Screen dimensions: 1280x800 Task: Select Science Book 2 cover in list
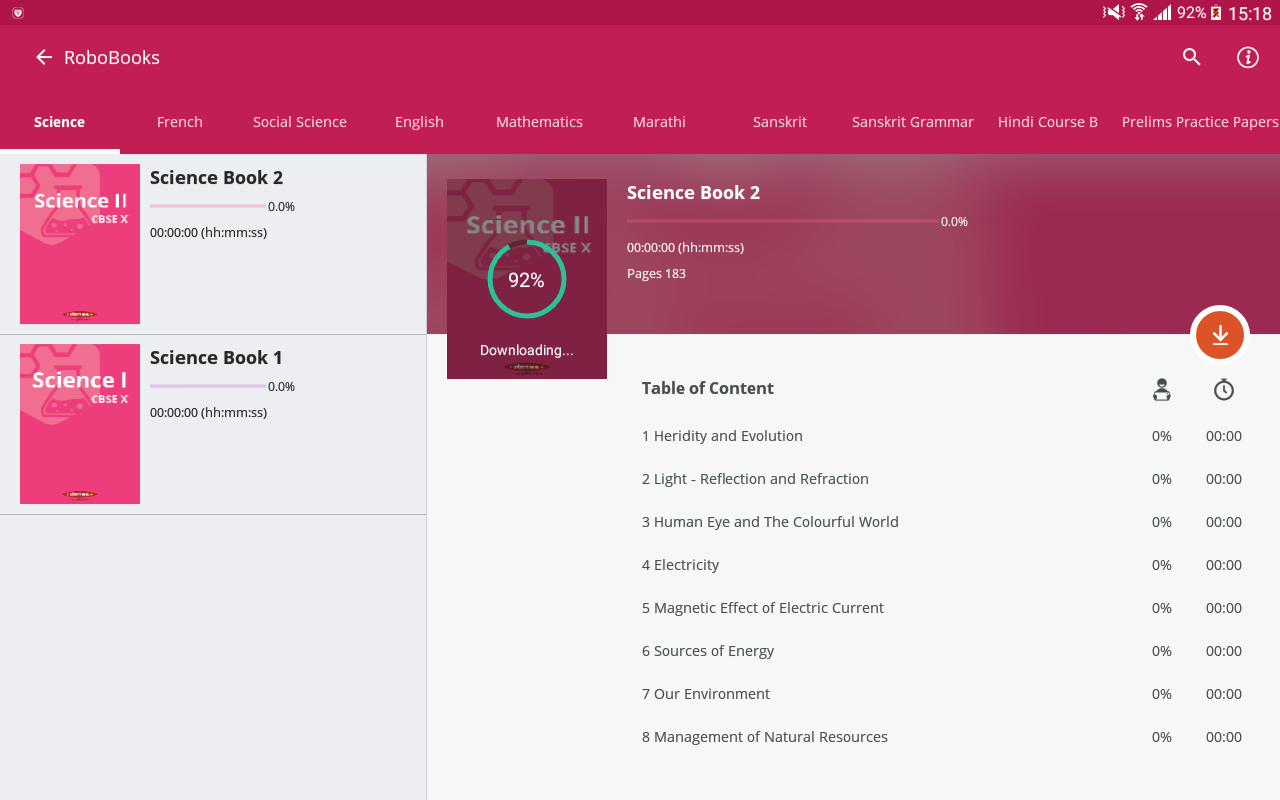80,244
